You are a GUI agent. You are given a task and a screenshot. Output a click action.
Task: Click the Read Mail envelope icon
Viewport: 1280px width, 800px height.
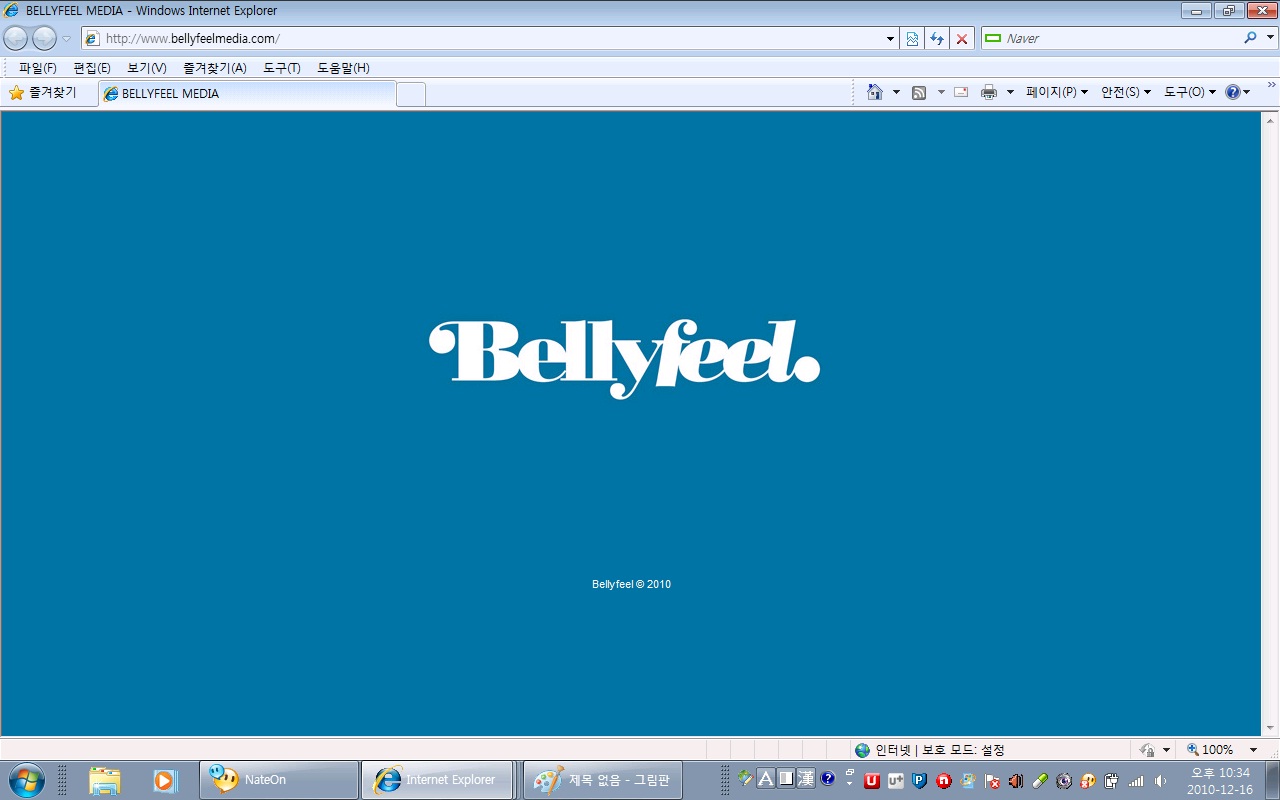[961, 92]
